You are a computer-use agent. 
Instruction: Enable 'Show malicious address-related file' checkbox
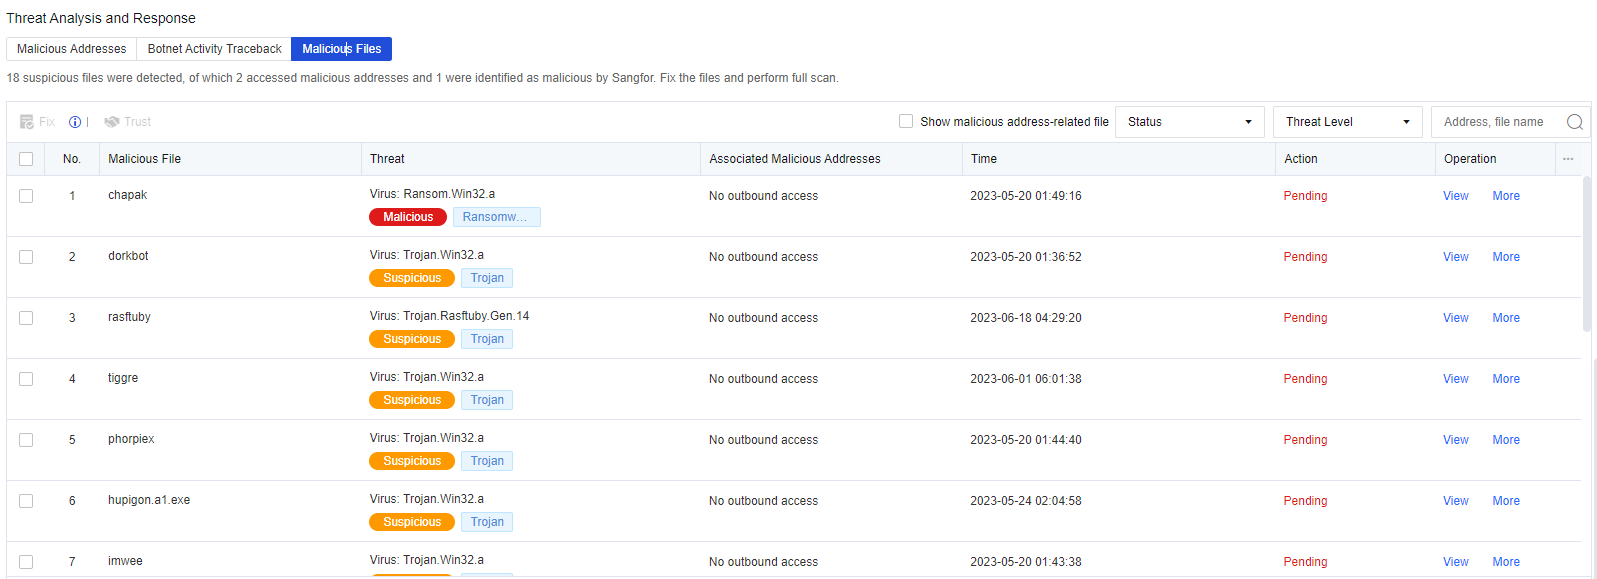coord(906,121)
